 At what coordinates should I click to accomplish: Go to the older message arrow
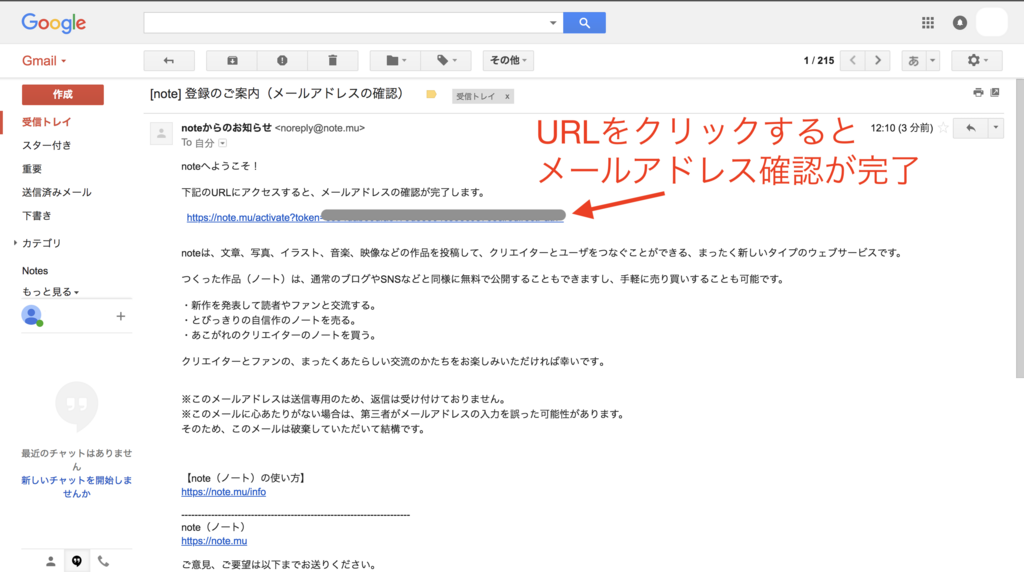pos(878,60)
